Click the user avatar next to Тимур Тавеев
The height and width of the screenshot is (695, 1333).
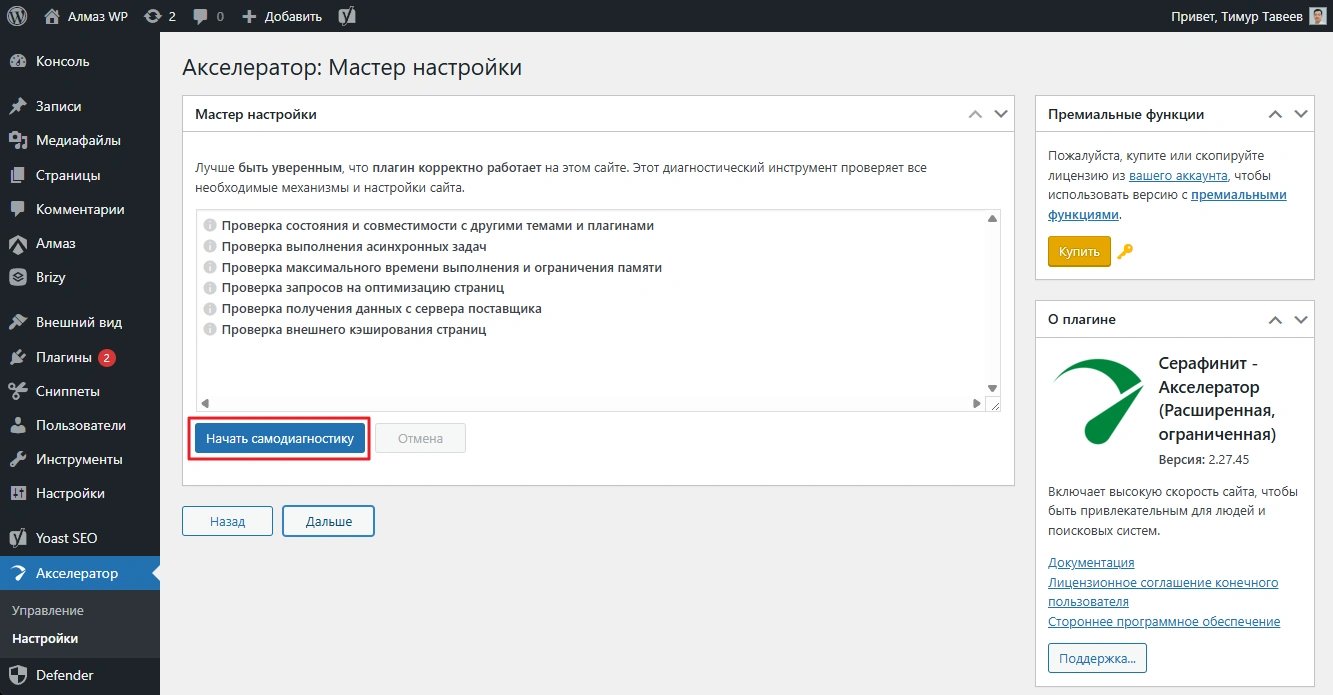coord(1318,16)
